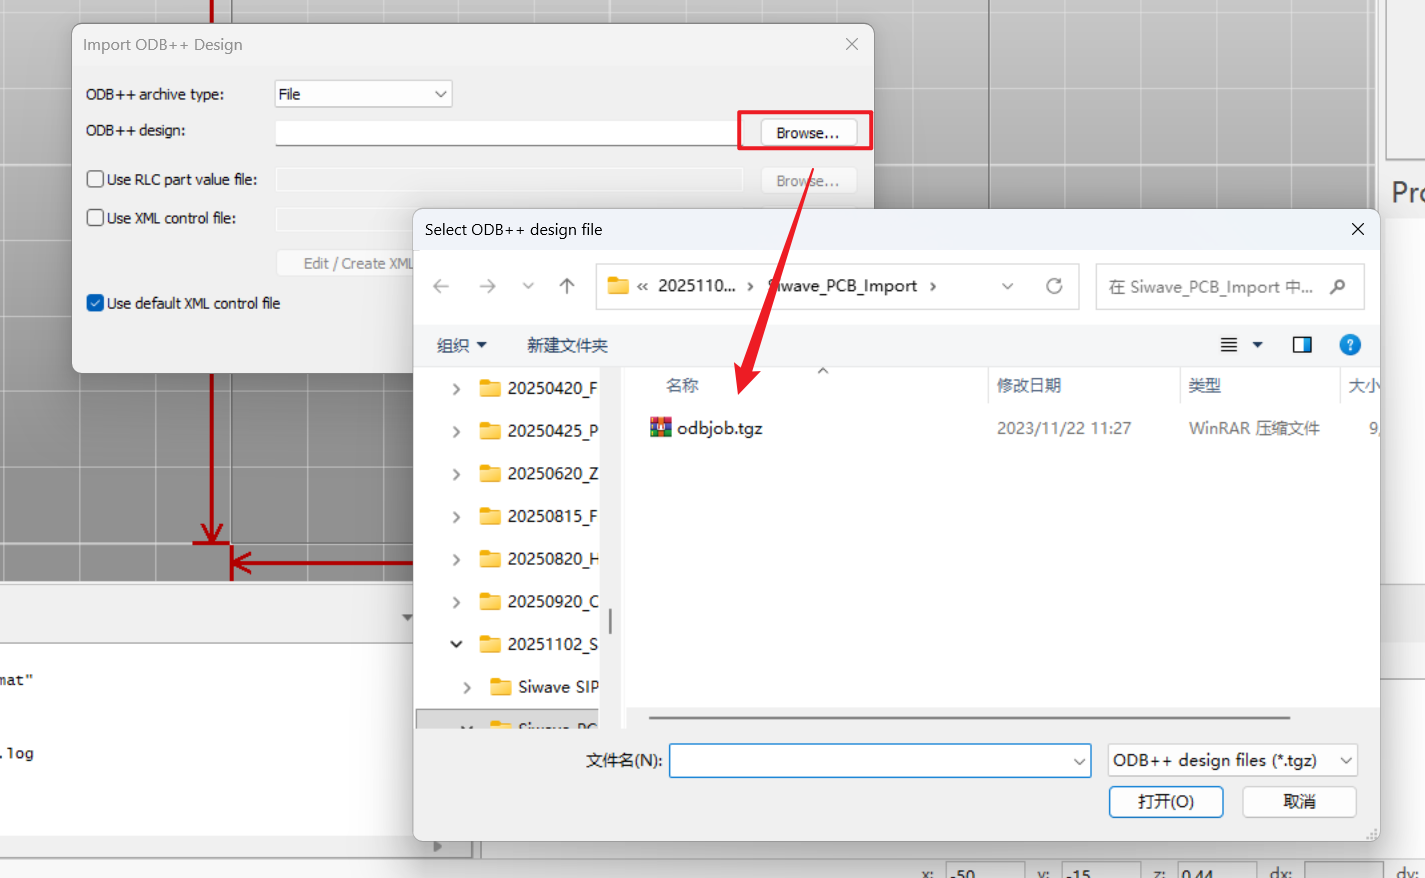
Task: Click the 打开(O) button
Action: [1166, 802]
